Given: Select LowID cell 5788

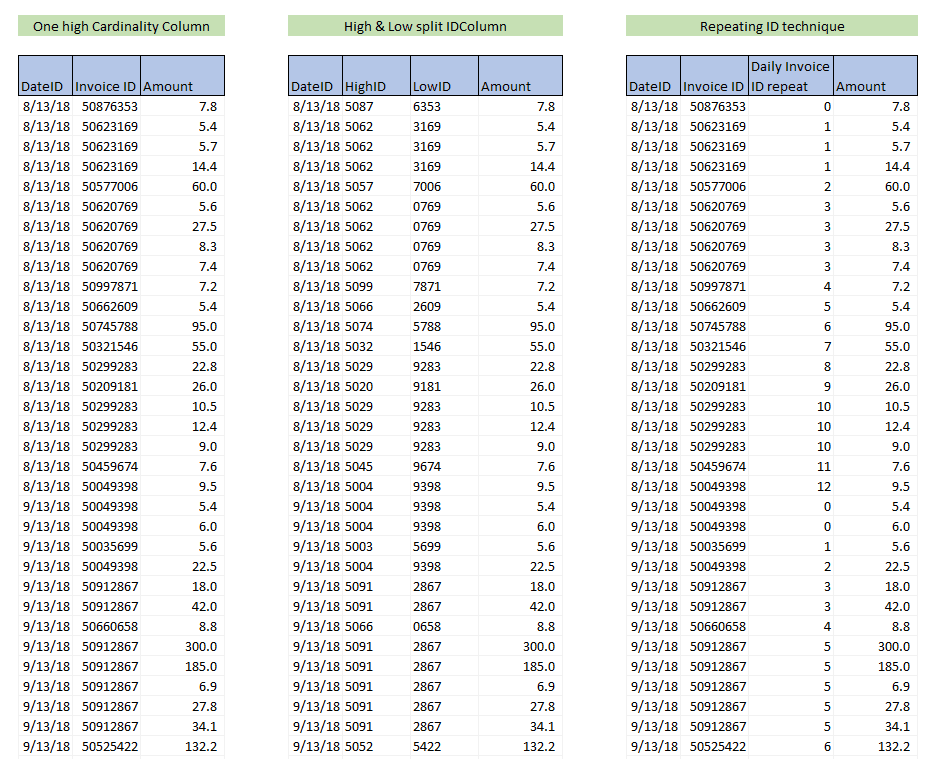Looking at the screenshot, I should click(444, 326).
